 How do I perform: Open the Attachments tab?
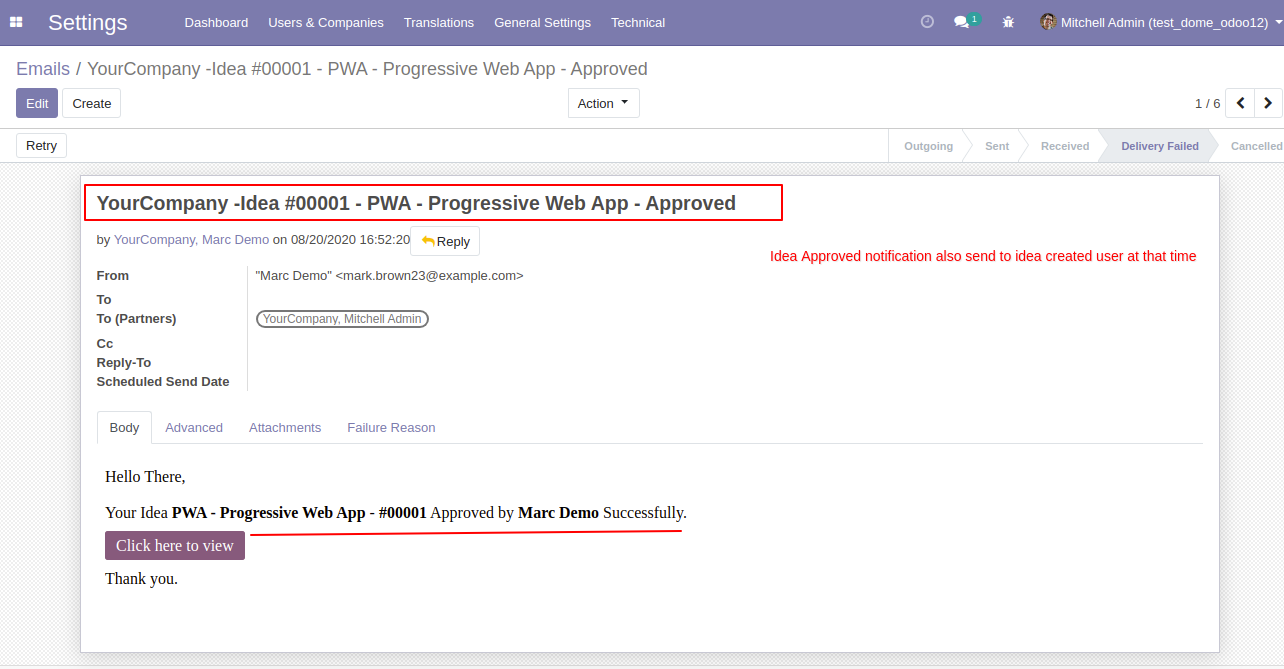click(x=285, y=428)
